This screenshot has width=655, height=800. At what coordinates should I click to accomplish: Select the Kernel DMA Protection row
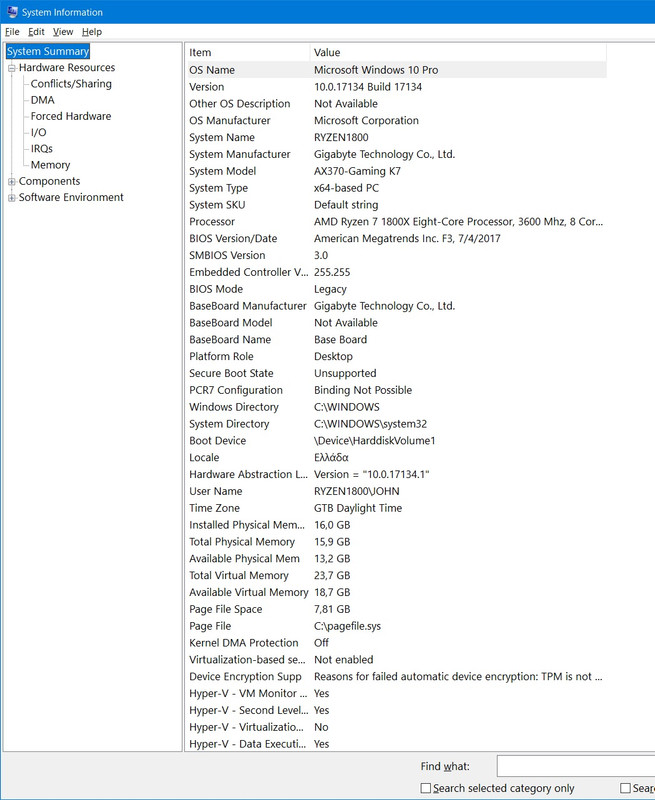(x=397, y=642)
